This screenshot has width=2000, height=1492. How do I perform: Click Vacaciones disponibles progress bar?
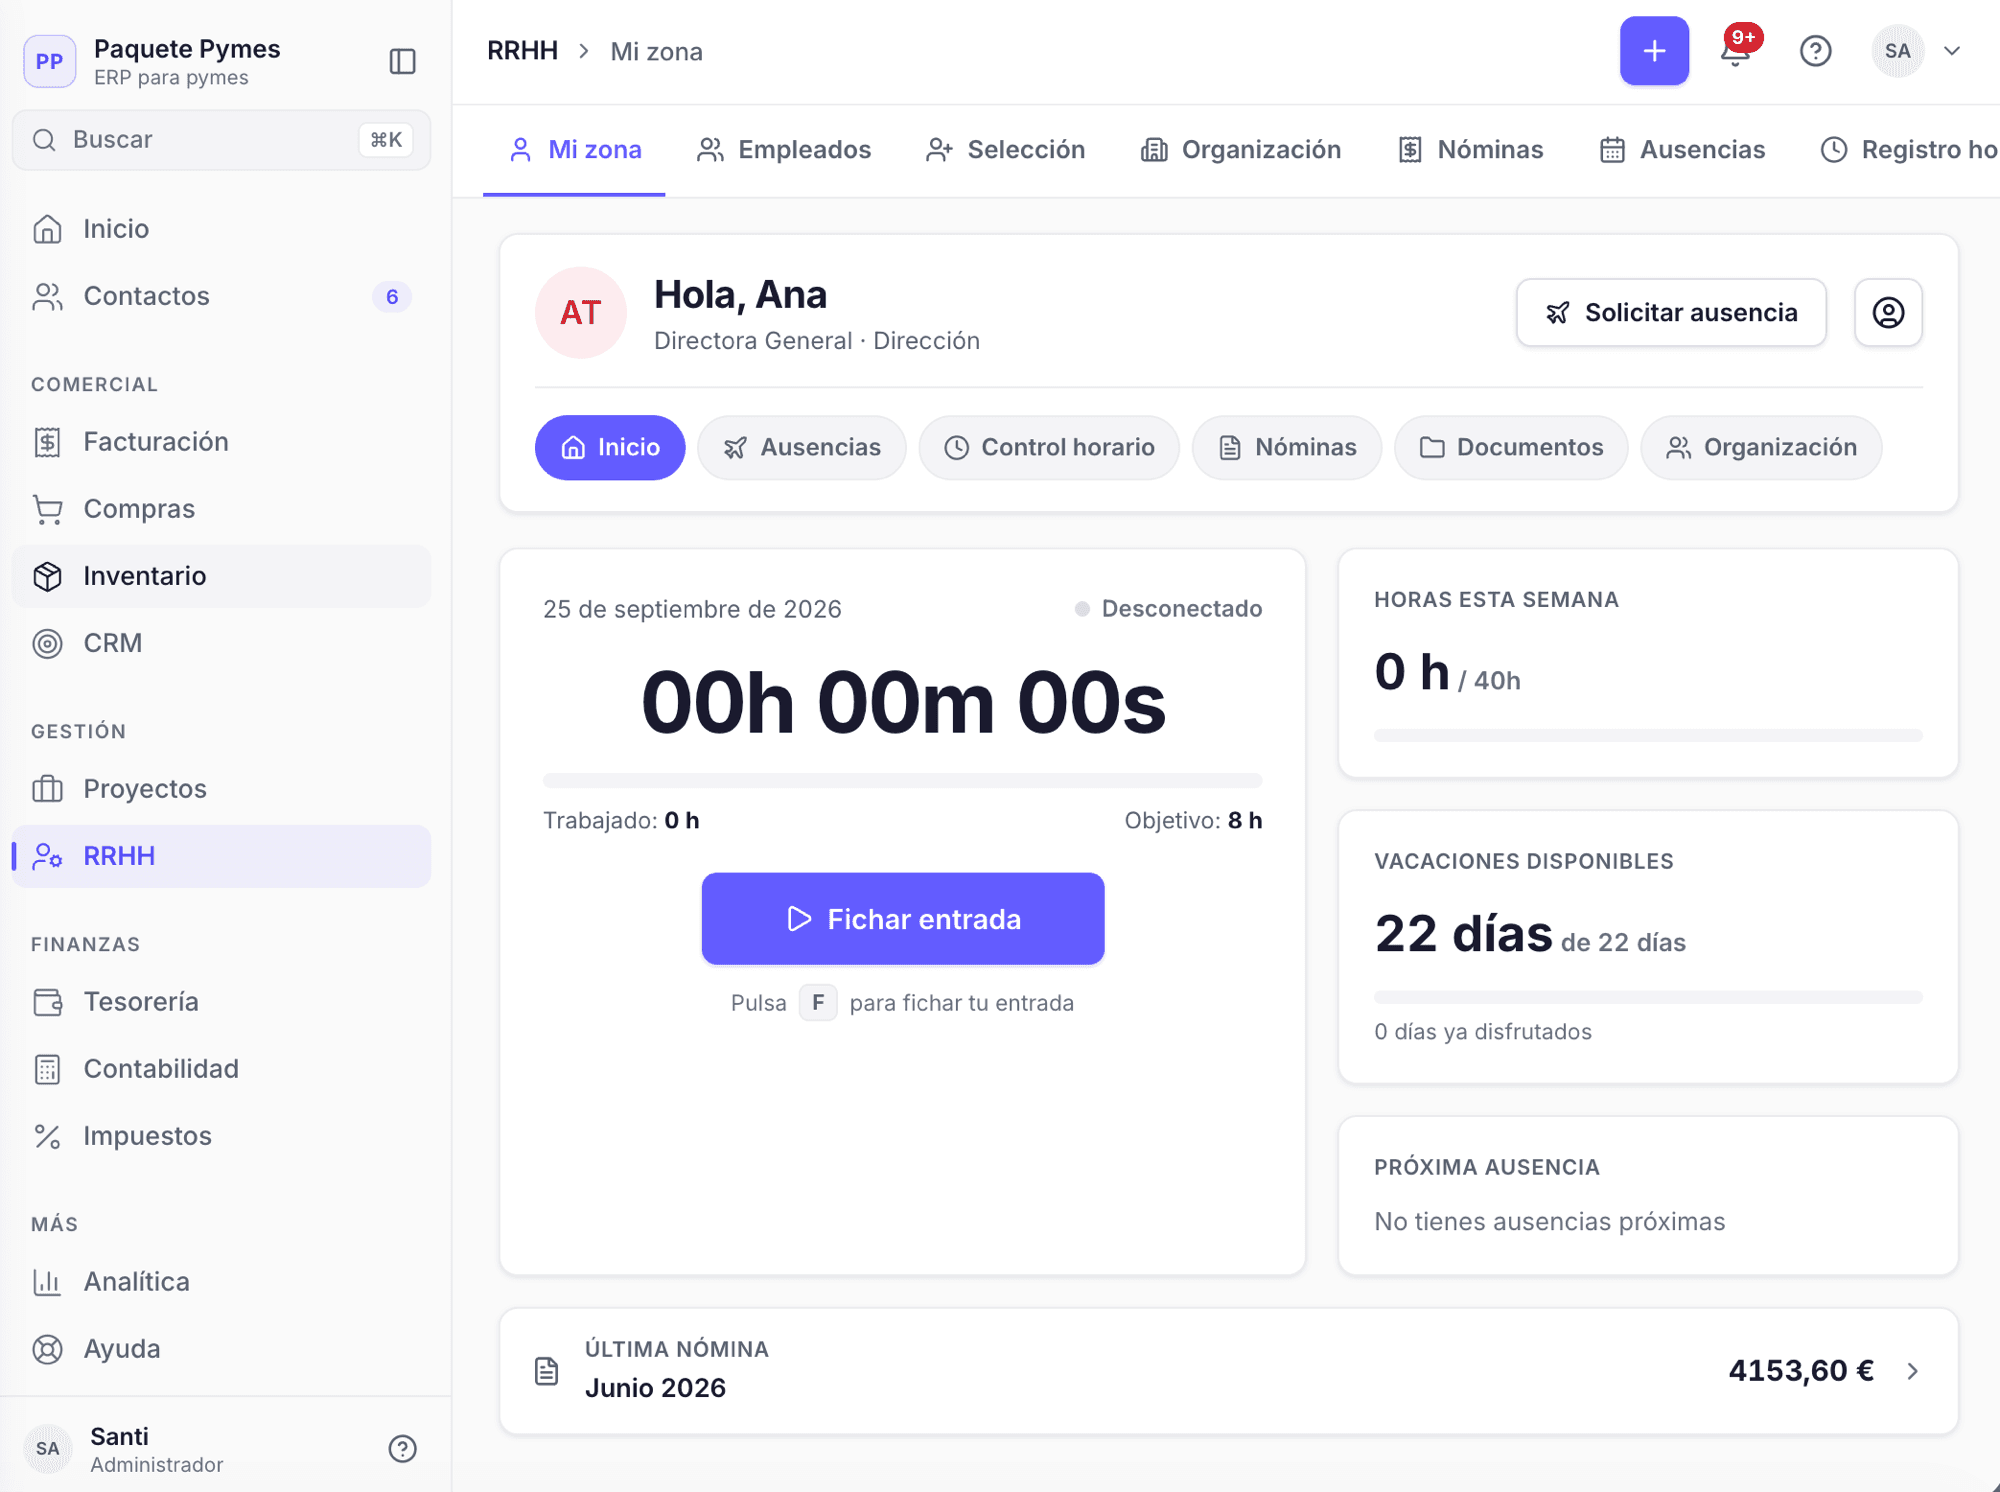point(1648,997)
